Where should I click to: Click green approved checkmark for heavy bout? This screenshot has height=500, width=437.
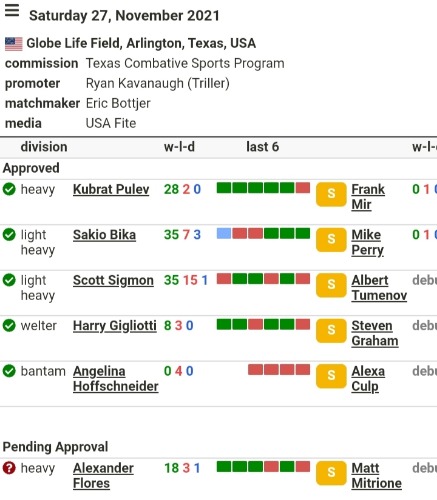click(9, 189)
